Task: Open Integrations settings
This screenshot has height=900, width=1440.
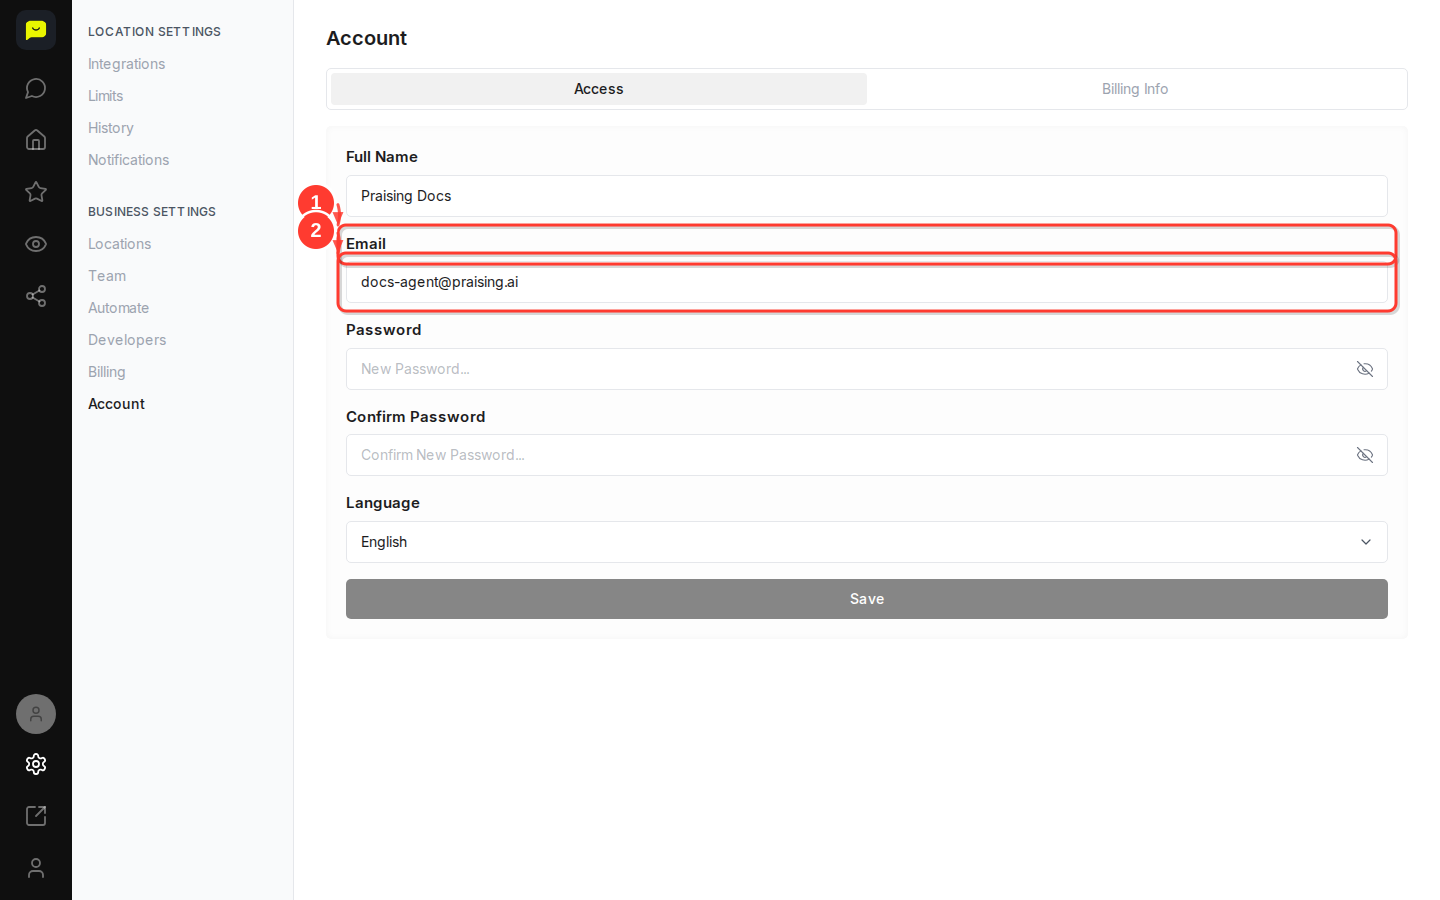Action: point(127,64)
